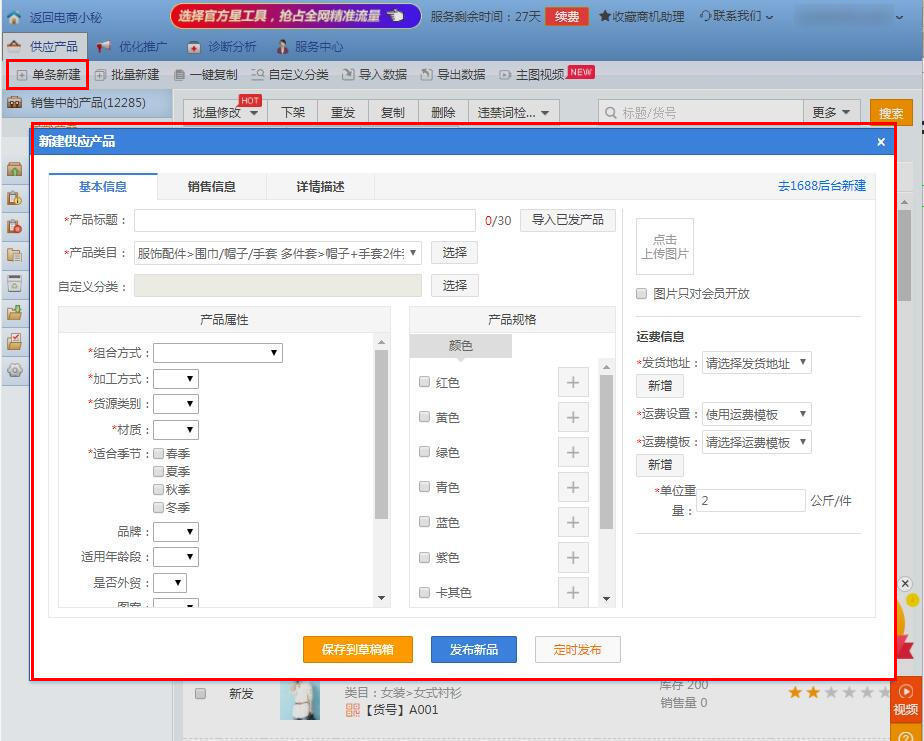This screenshot has width=924, height=741.
Task: Expand the 组合方式 dropdown
Action: [218, 353]
